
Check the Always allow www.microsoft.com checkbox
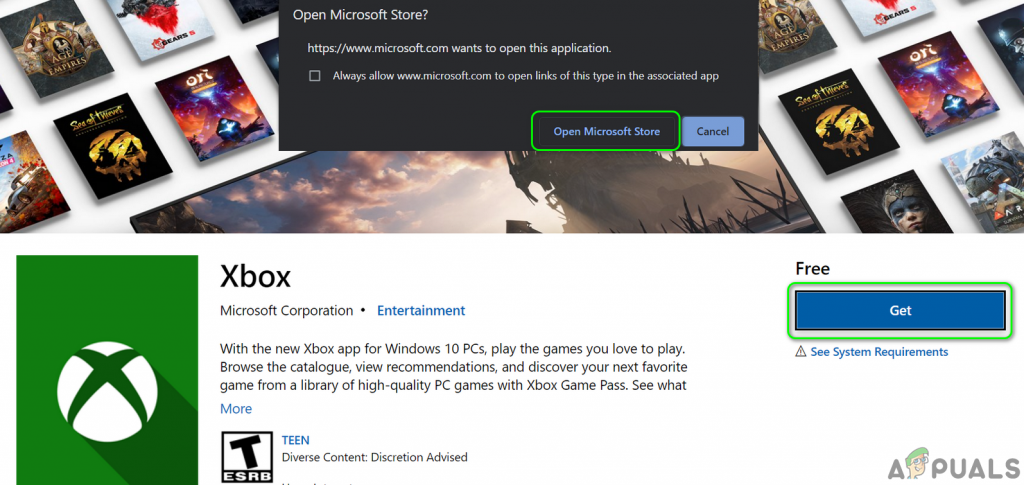point(315,76)
